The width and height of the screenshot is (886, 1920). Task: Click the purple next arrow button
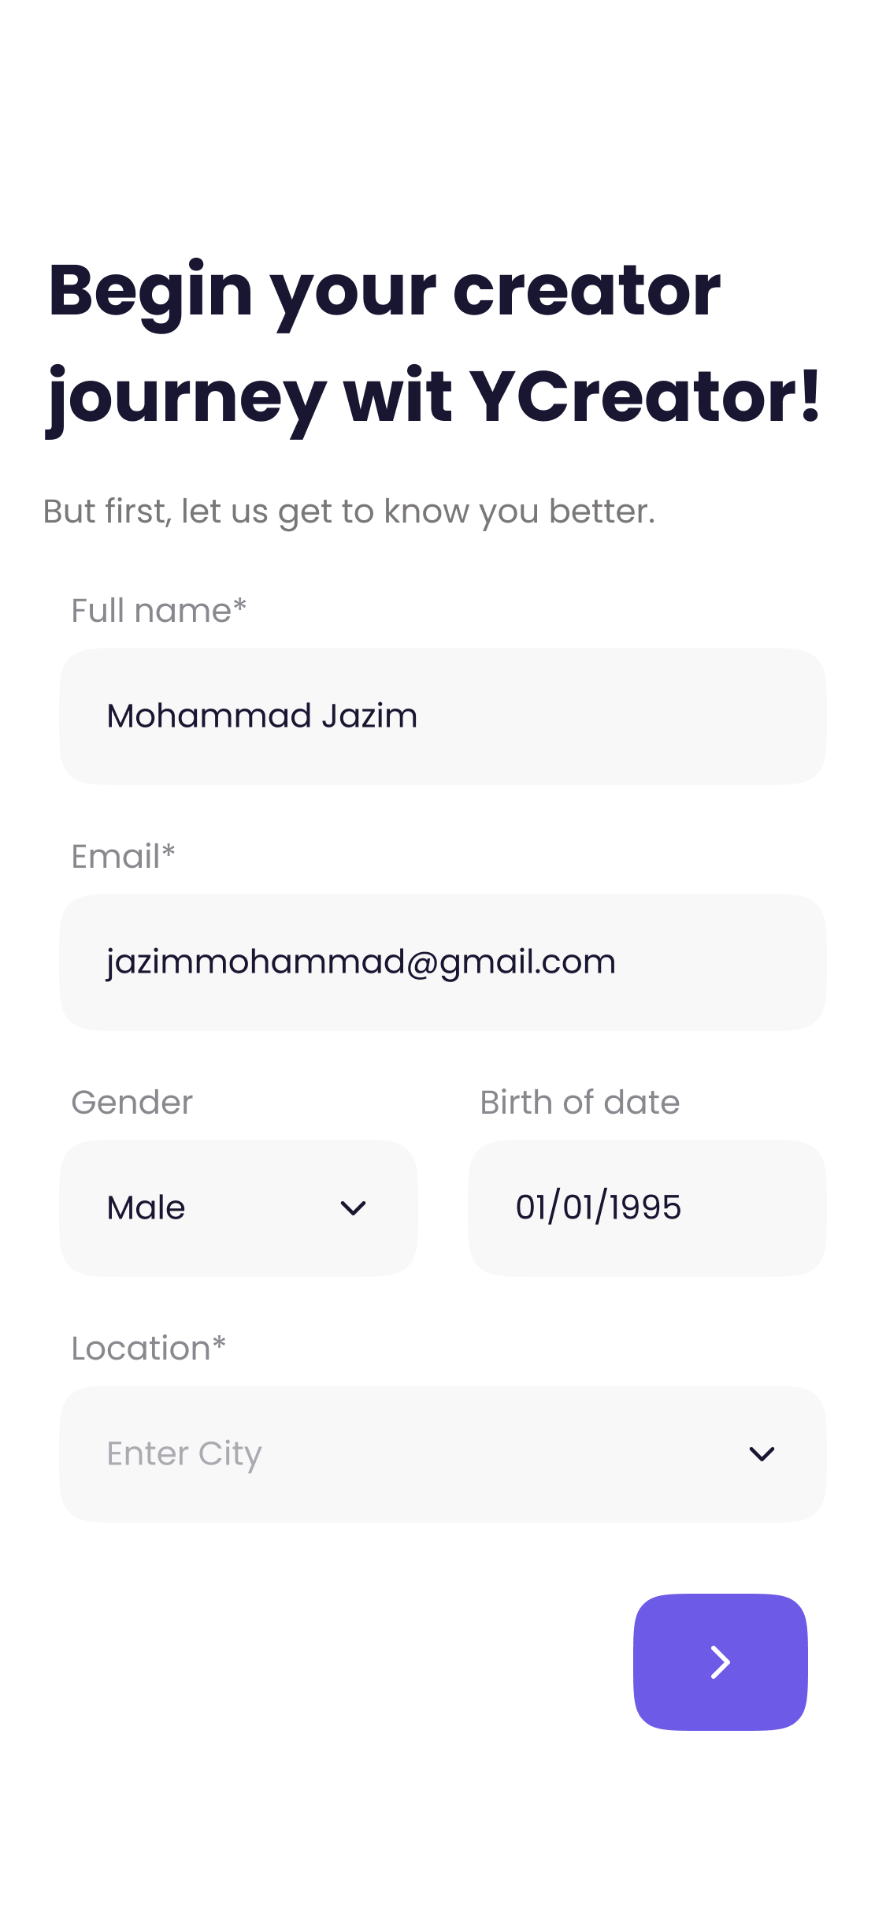[720, 1662]
